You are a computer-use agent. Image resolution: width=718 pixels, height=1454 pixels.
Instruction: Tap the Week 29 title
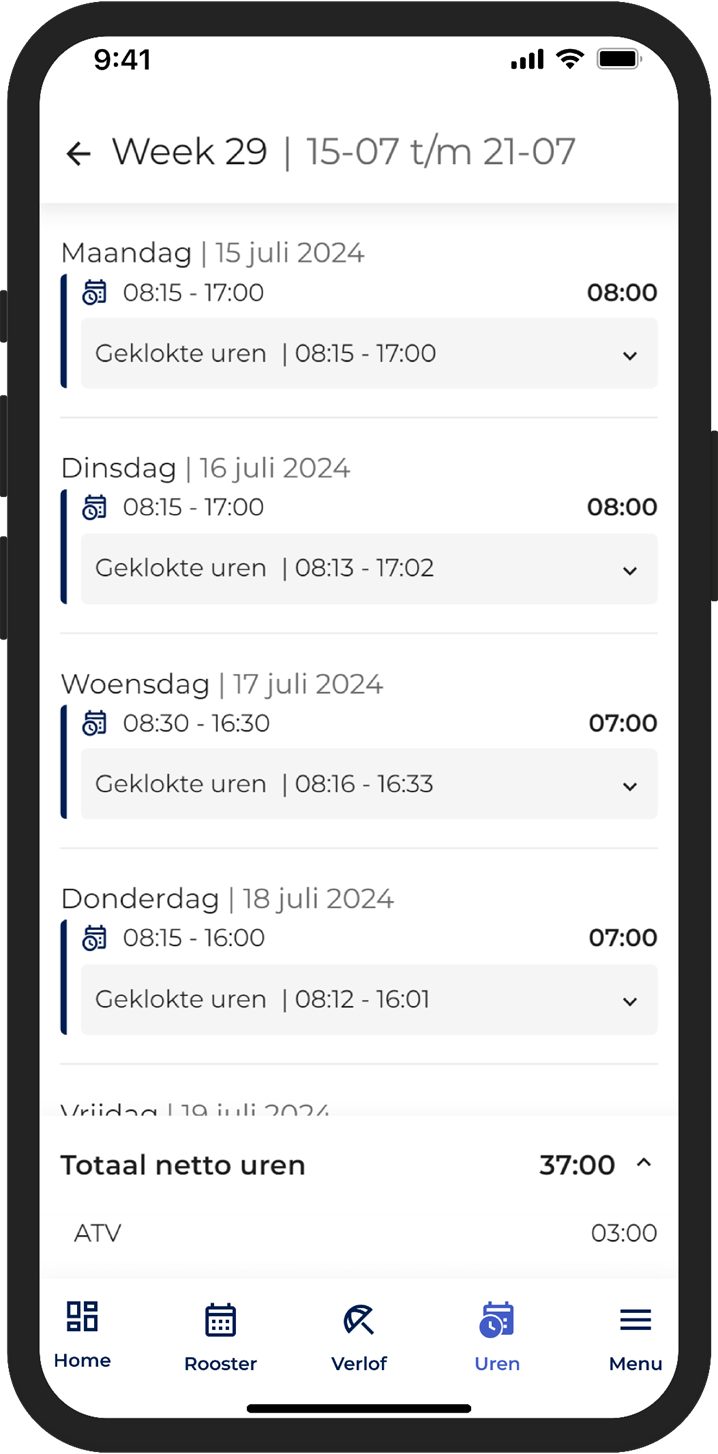point(190,152)
